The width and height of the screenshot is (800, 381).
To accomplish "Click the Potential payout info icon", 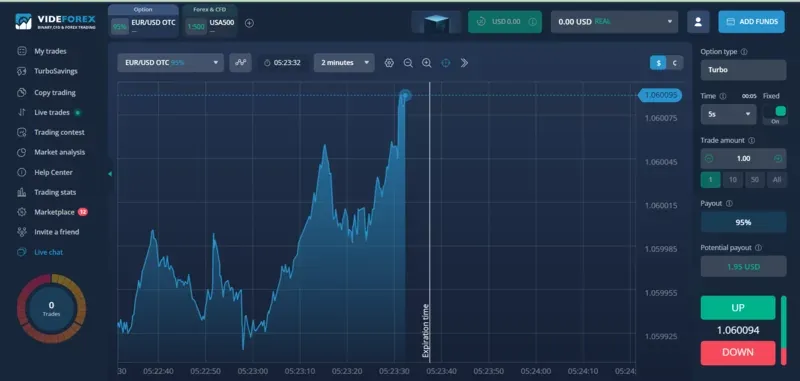I will coord(758,247).
